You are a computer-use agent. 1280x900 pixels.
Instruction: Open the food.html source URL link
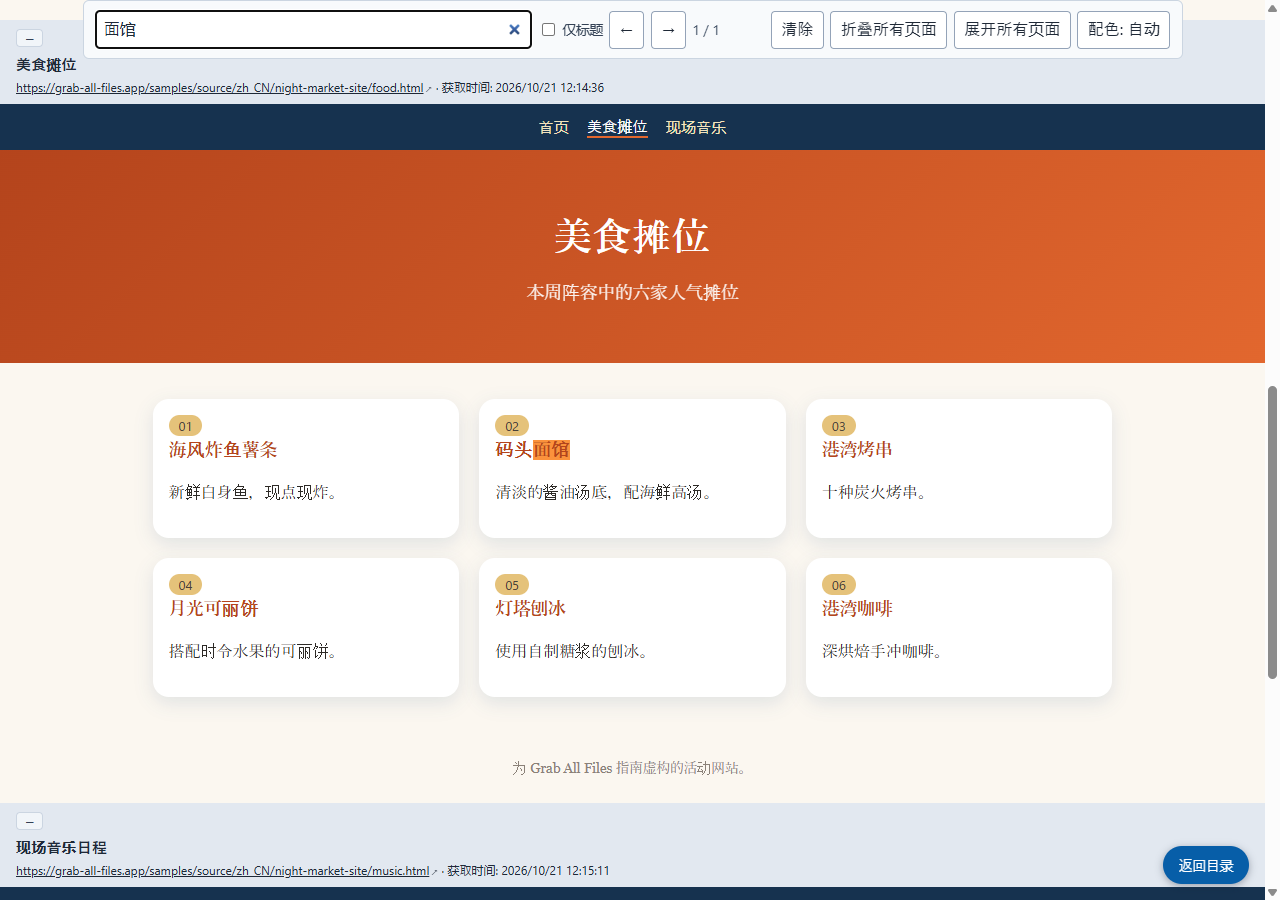(220, 88)
